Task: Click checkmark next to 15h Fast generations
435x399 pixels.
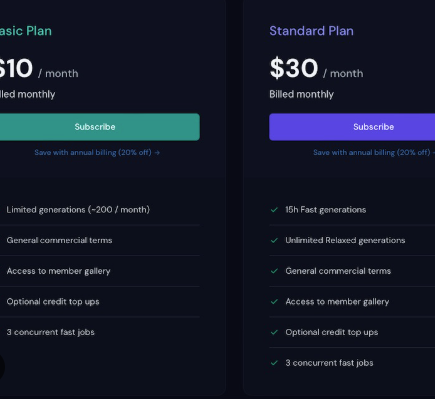Action: point(274,210)
